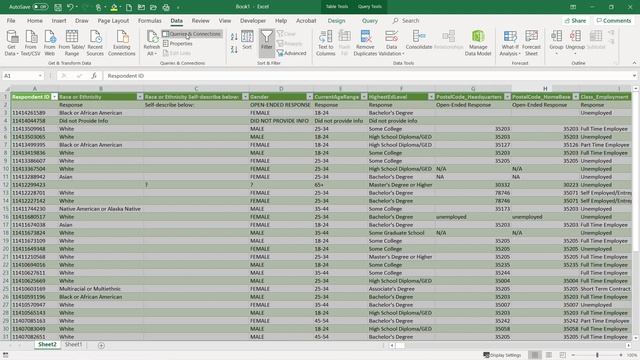Click Text to Columns
The height and width of the screenshot is (360, 640).
(326, 43)
